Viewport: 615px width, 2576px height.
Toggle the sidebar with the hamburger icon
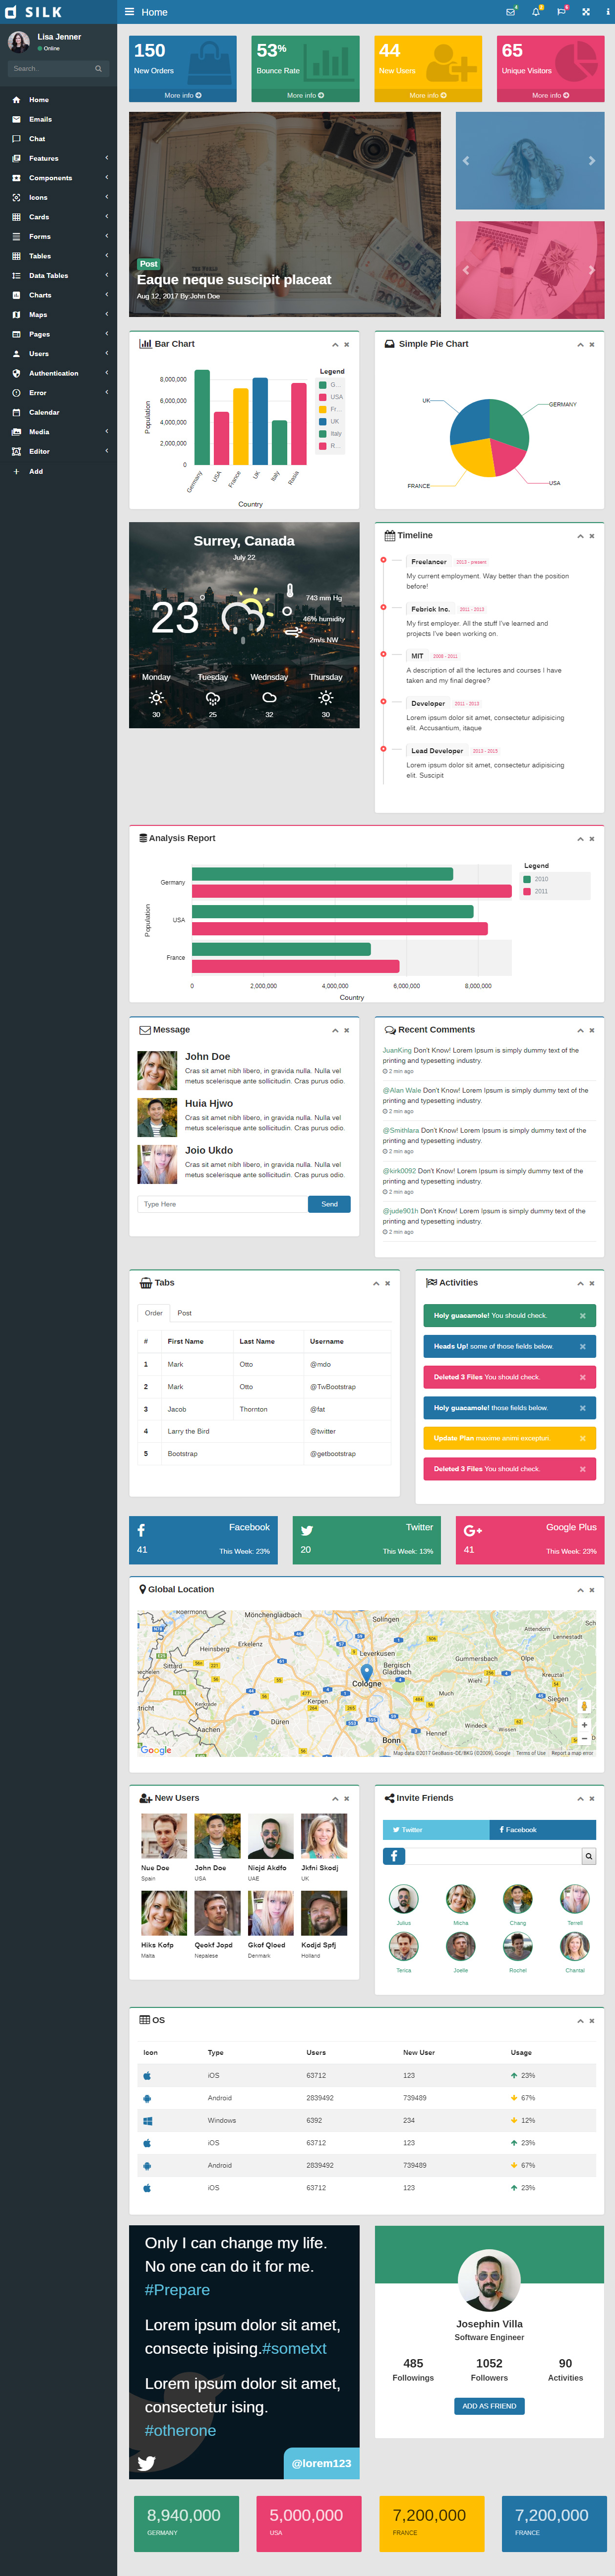coord(129,12)
